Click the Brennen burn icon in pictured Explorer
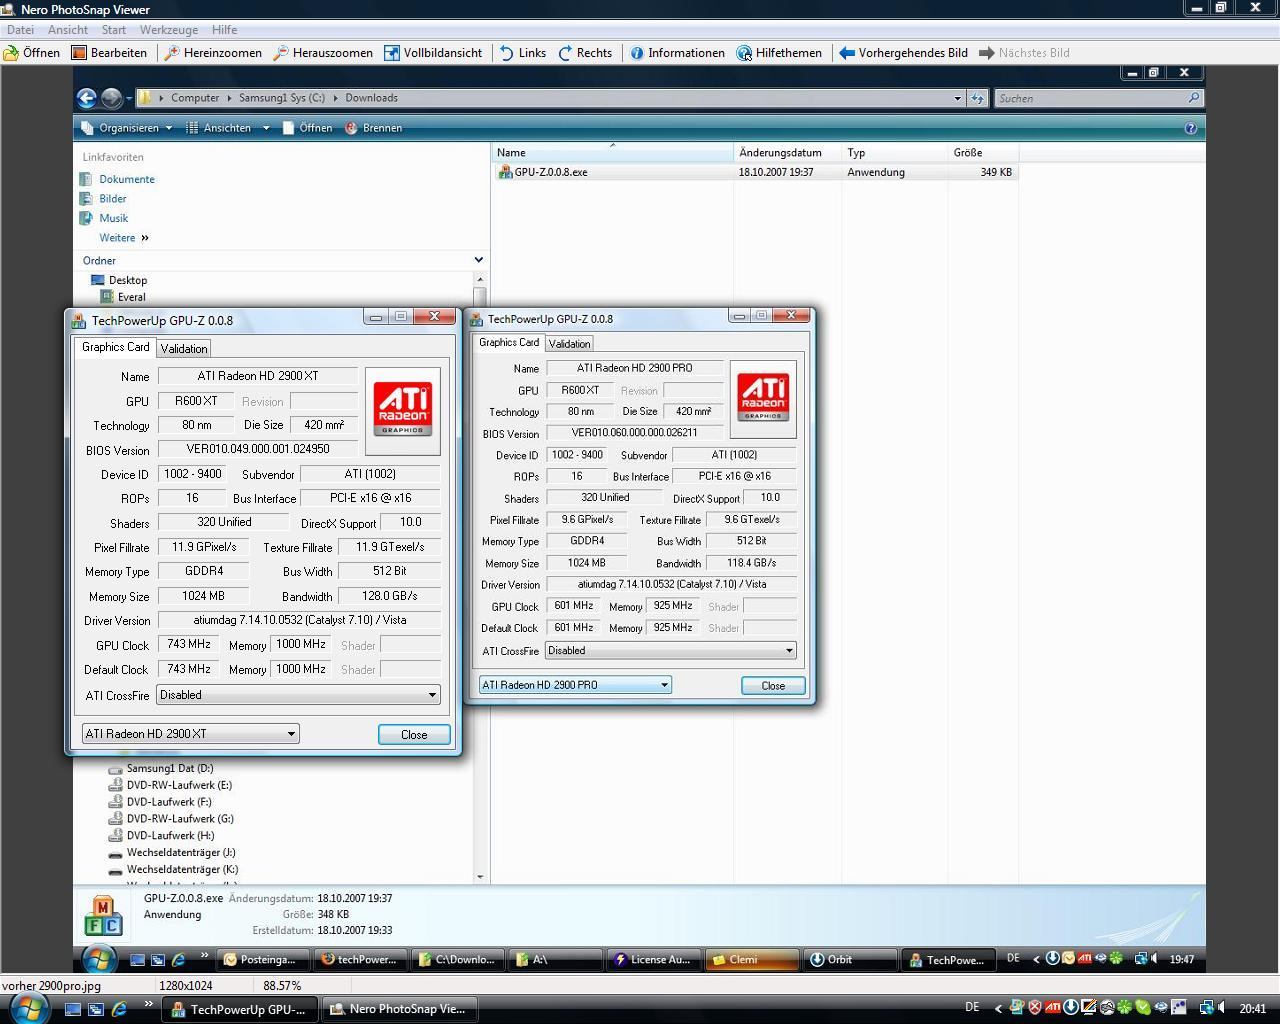This screenshot has height=1024, width=1280. coord(351,128)
